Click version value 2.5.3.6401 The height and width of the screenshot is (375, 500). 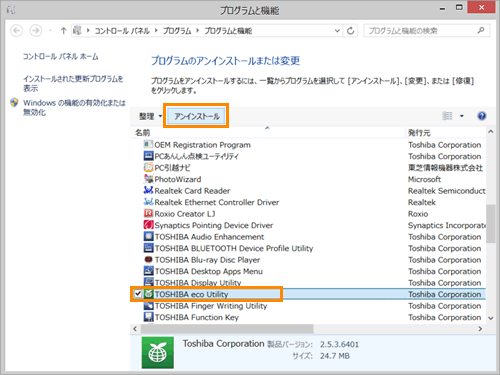(x=339, y=344)
